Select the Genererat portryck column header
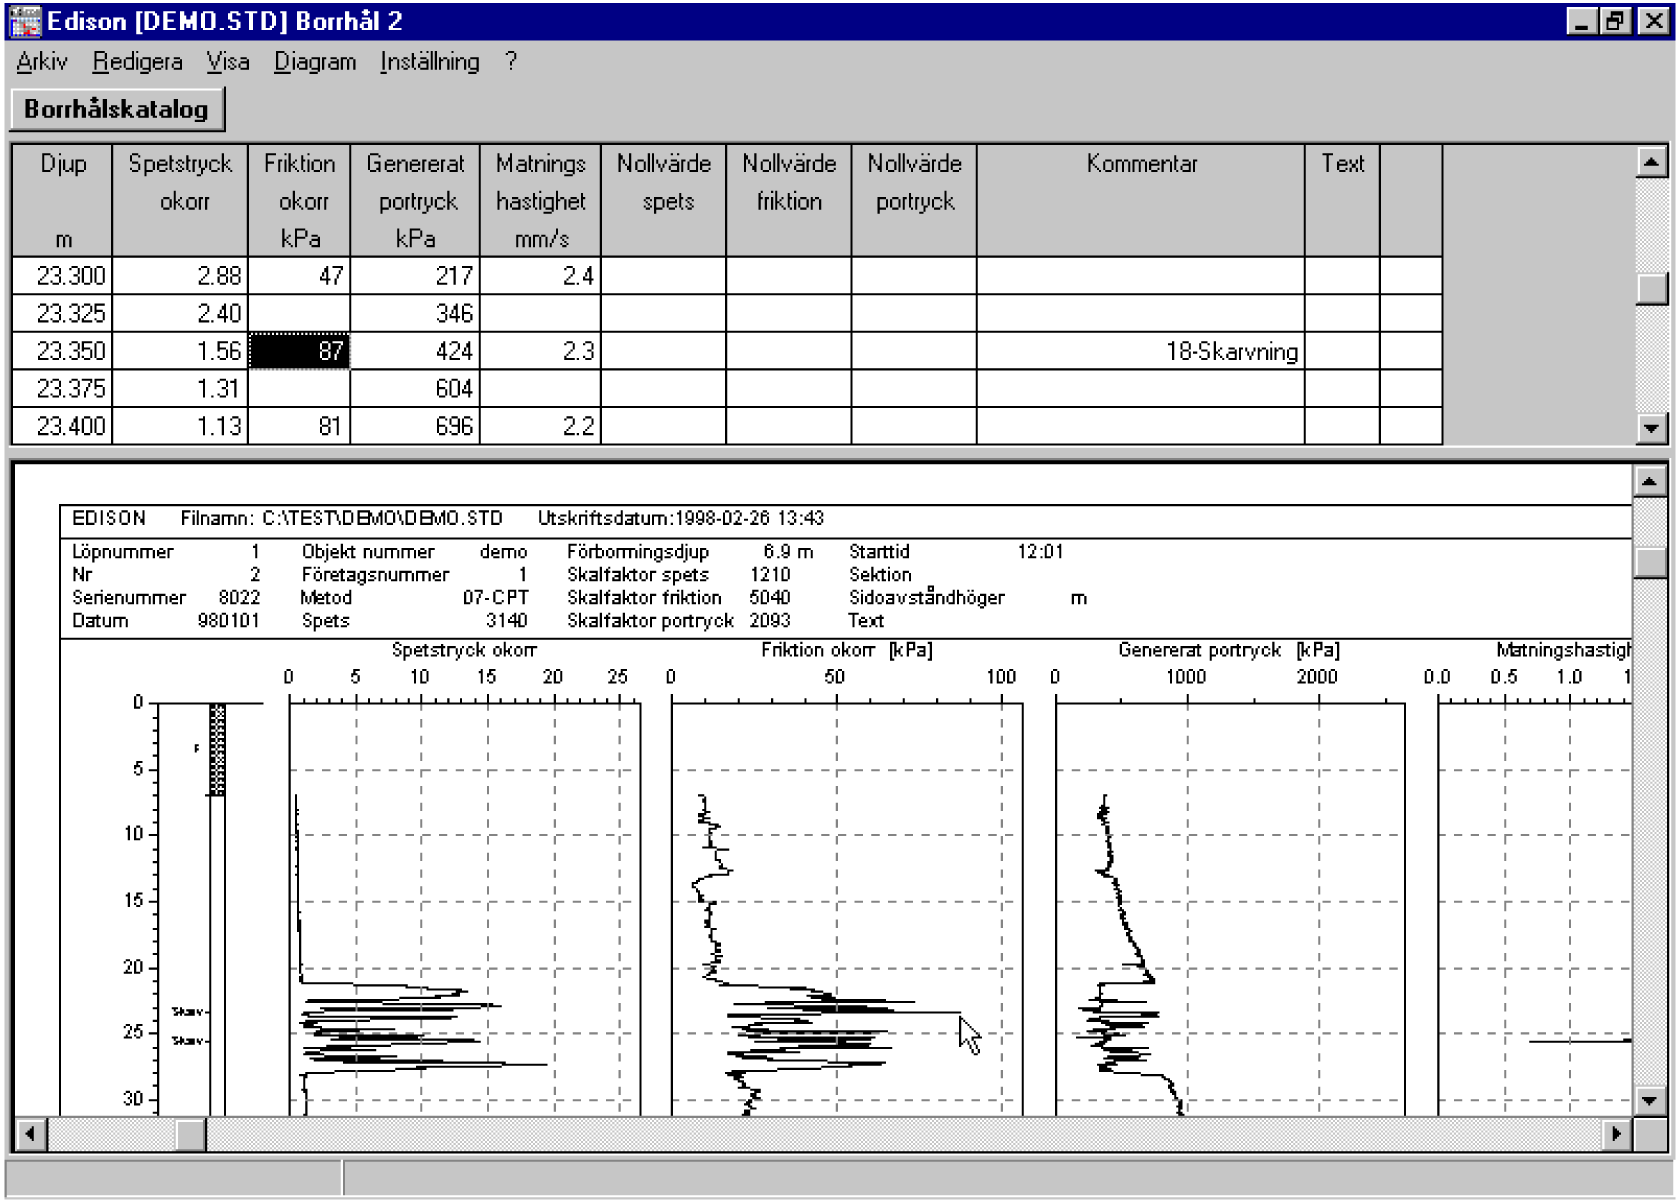This screenshot has height=1201, width=1676. [415, 201]
